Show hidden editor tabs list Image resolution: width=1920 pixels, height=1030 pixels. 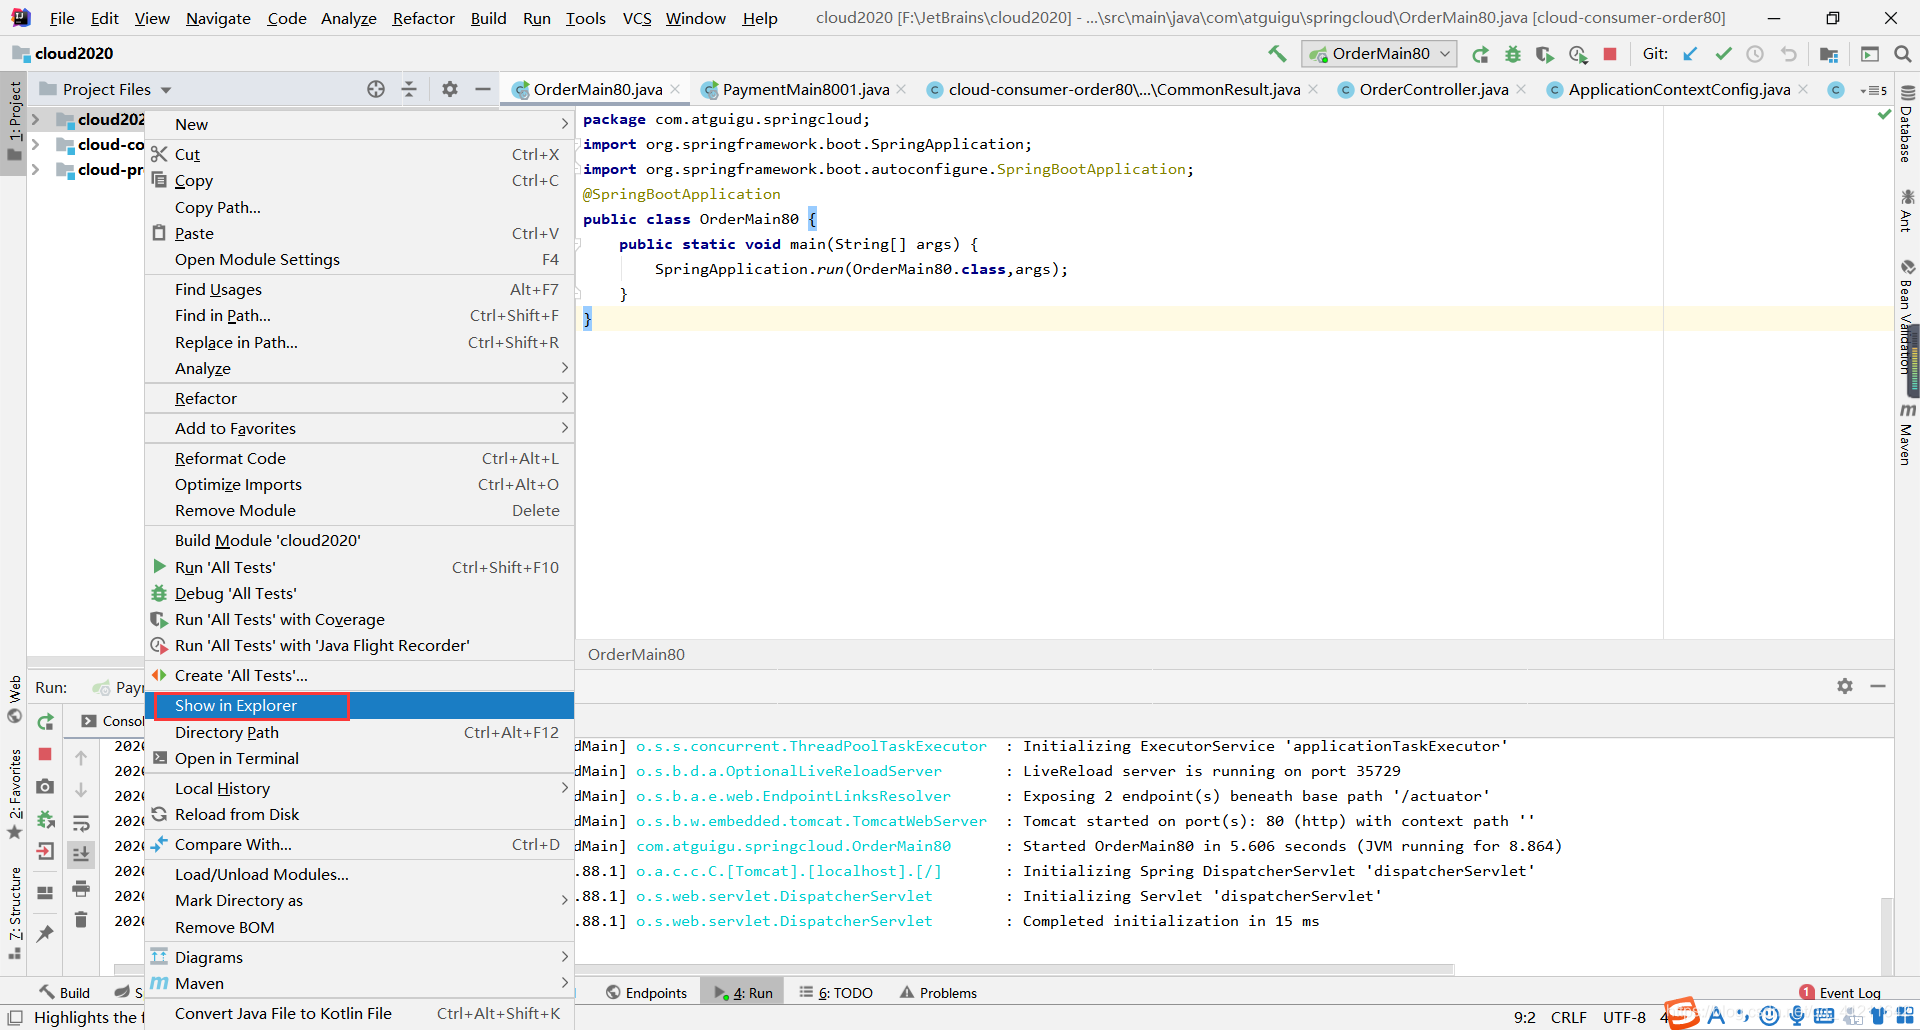click(1874, 90)
